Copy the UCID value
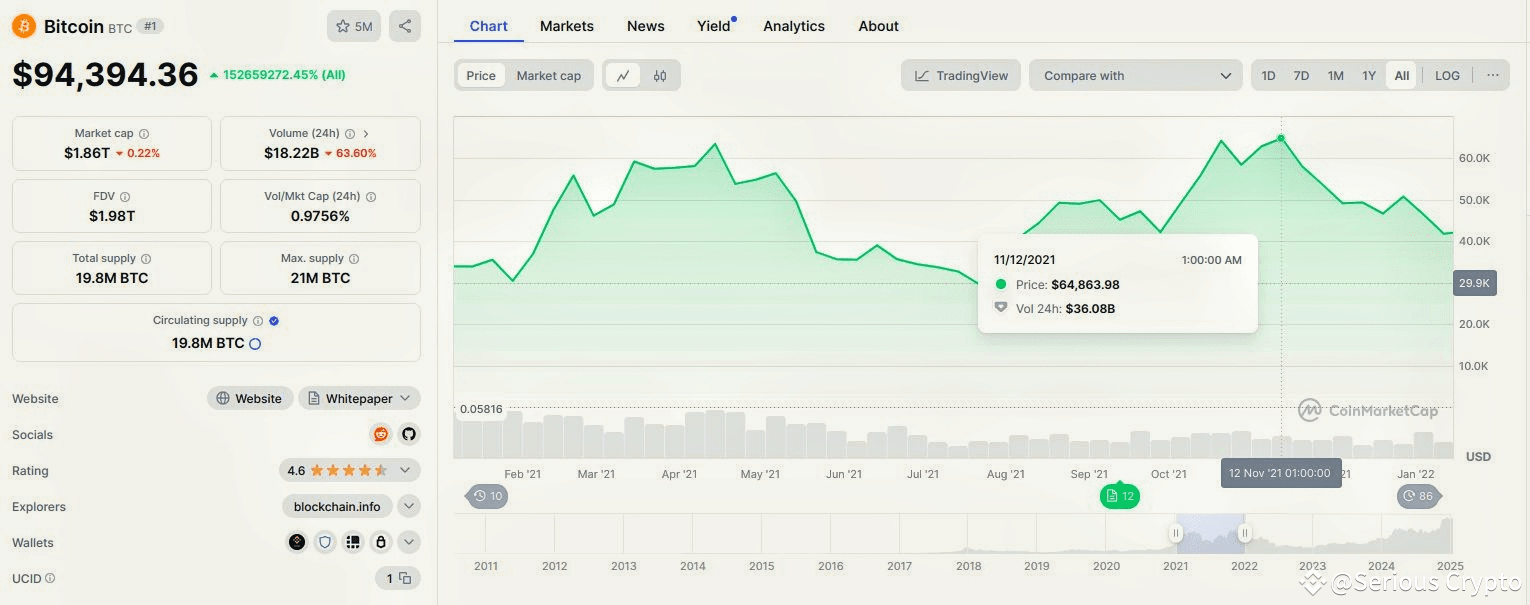The height and width of the screenshot is (605, 1530). [405, 578]
